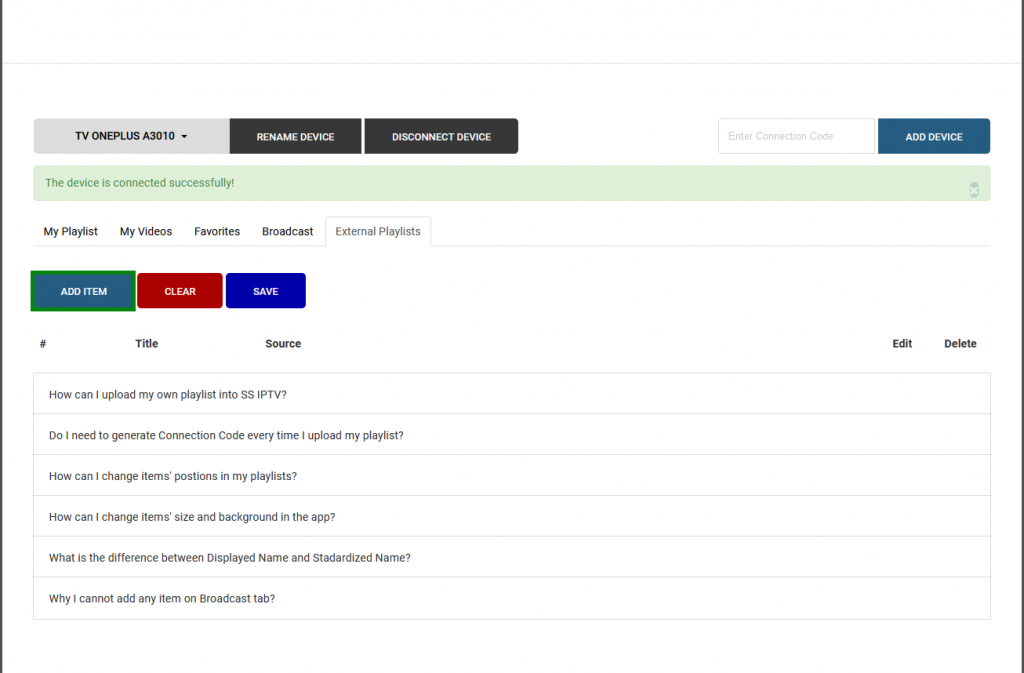Image resolution: width=1024 pixels, height=673 pixels.
Task: Expand the Displayed Name vs Standardized Name question
Action: click(x=230, y=558)
